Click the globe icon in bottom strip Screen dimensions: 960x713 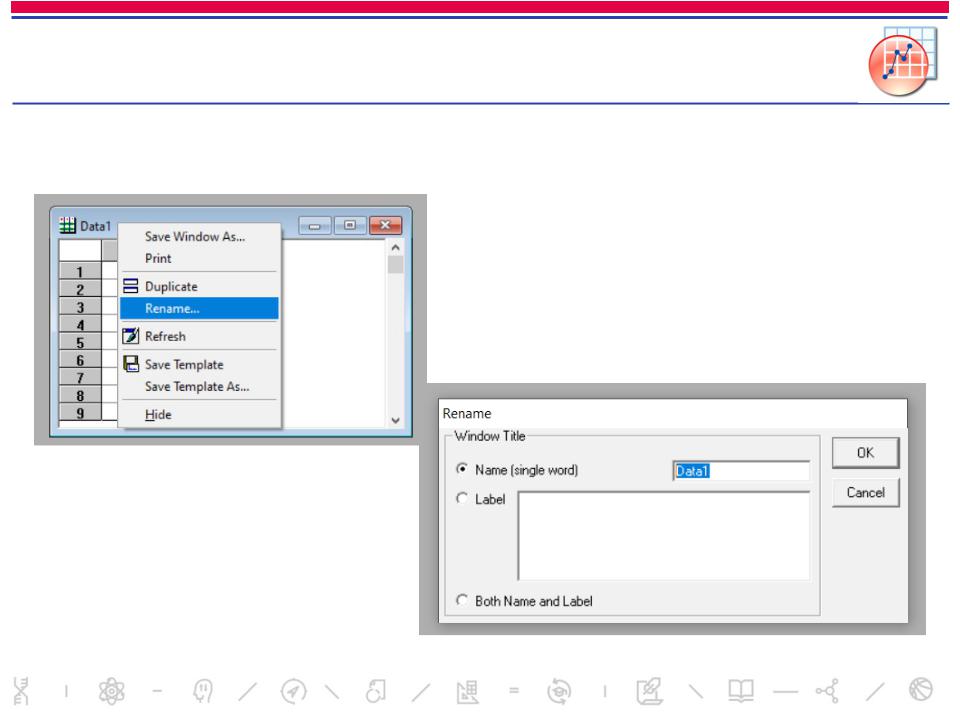(x=921, y=690)
